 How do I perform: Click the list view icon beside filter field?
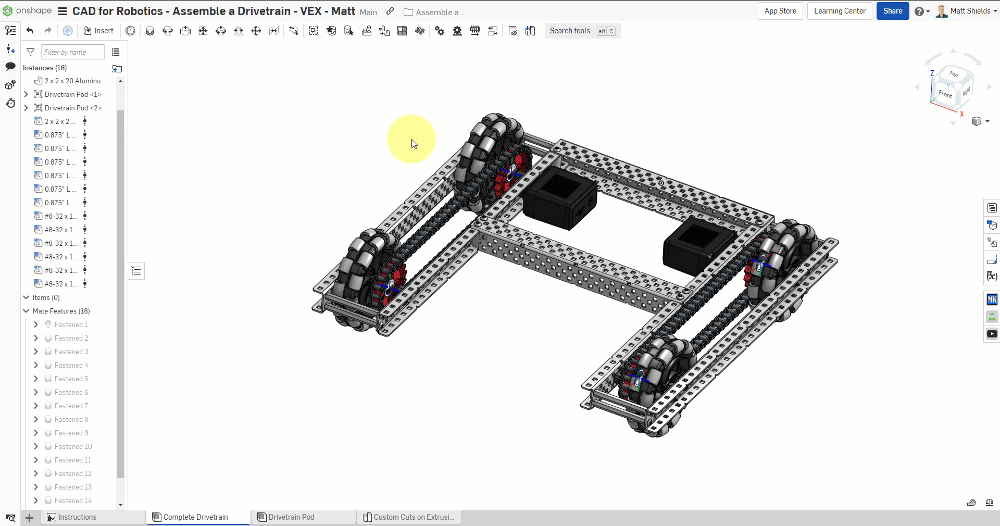click(116, 52)
